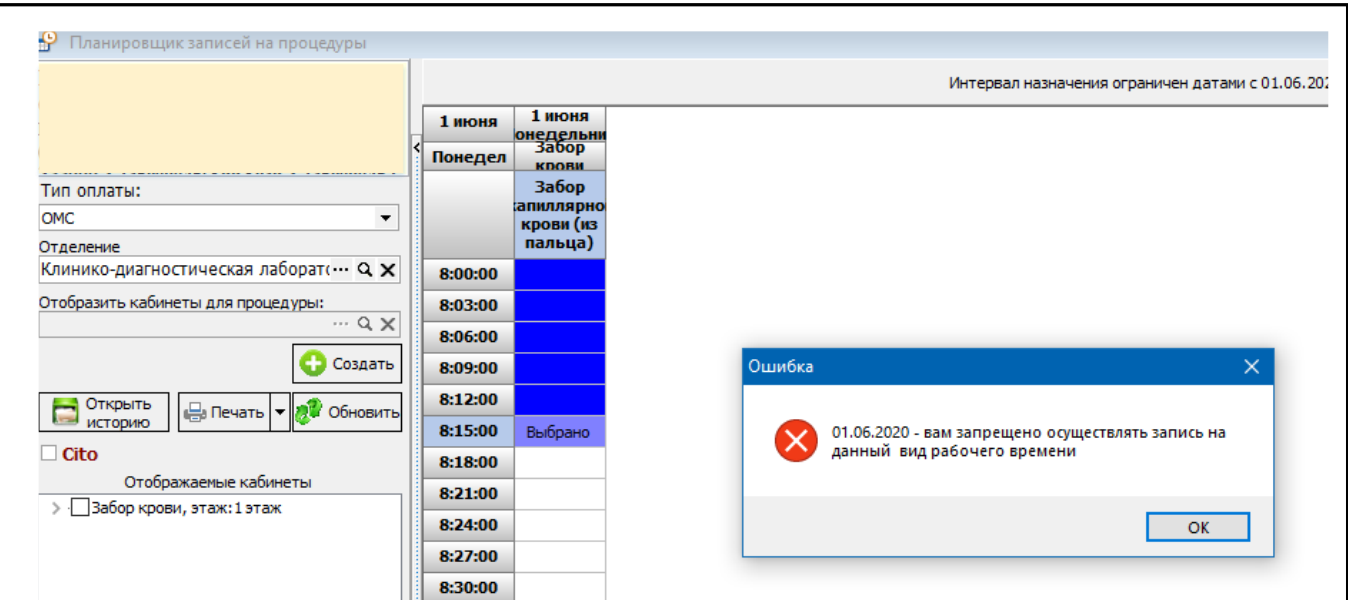The image size is (1348, 600).
Task: Click the printer icon on Печать
Action: (196, 412)
